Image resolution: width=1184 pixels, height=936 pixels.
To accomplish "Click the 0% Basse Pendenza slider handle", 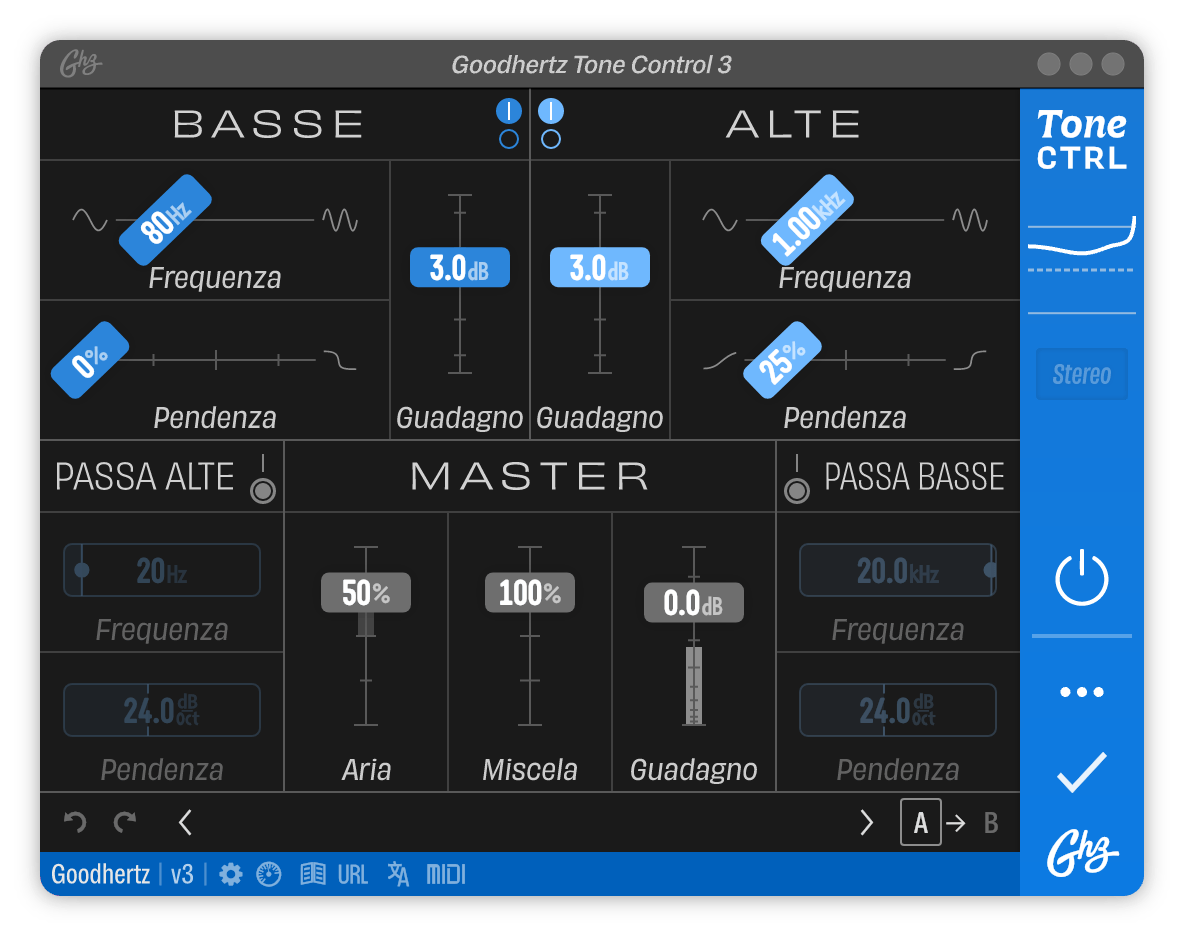I will 90,360.
